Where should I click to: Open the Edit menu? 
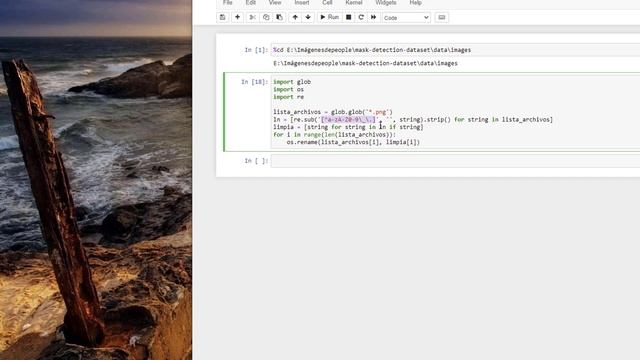click(251, 3)
